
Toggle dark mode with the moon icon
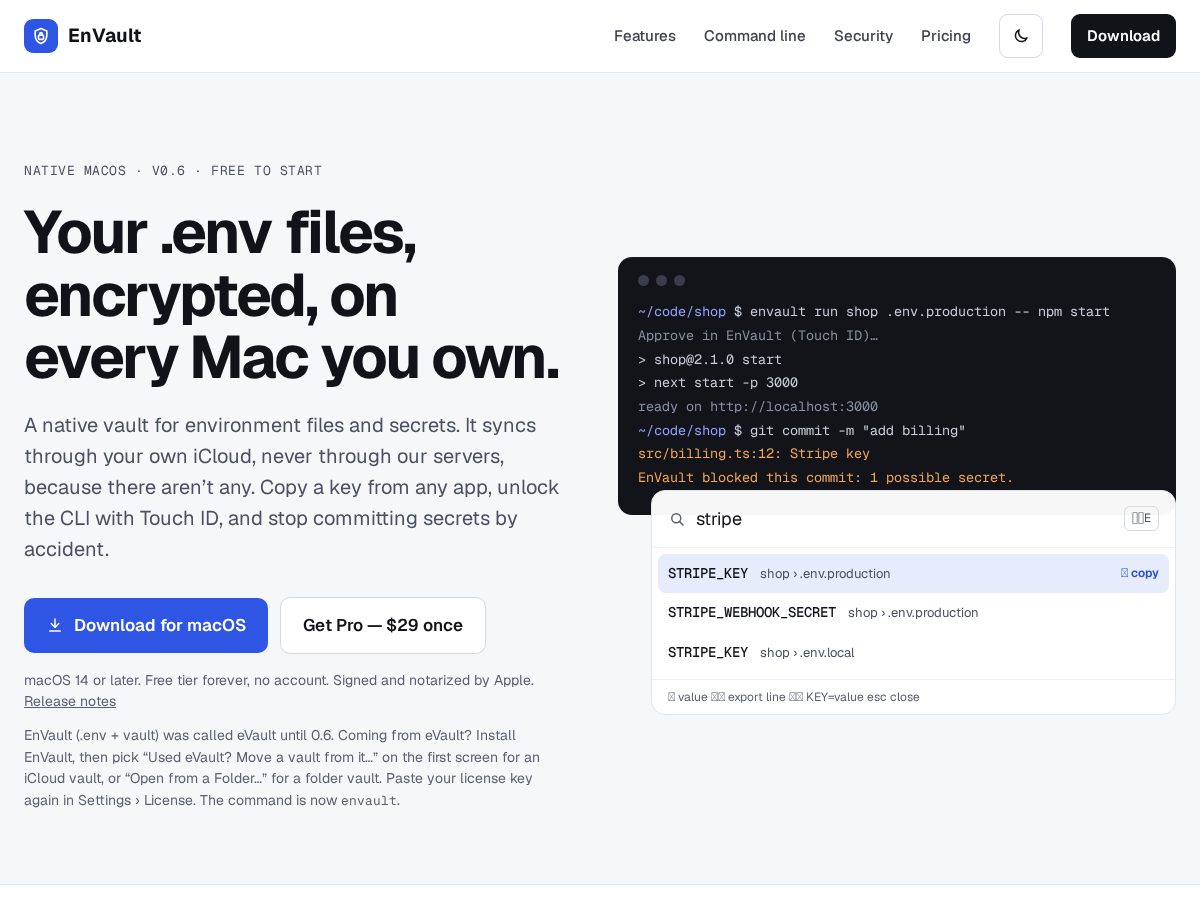point(1021,36)
